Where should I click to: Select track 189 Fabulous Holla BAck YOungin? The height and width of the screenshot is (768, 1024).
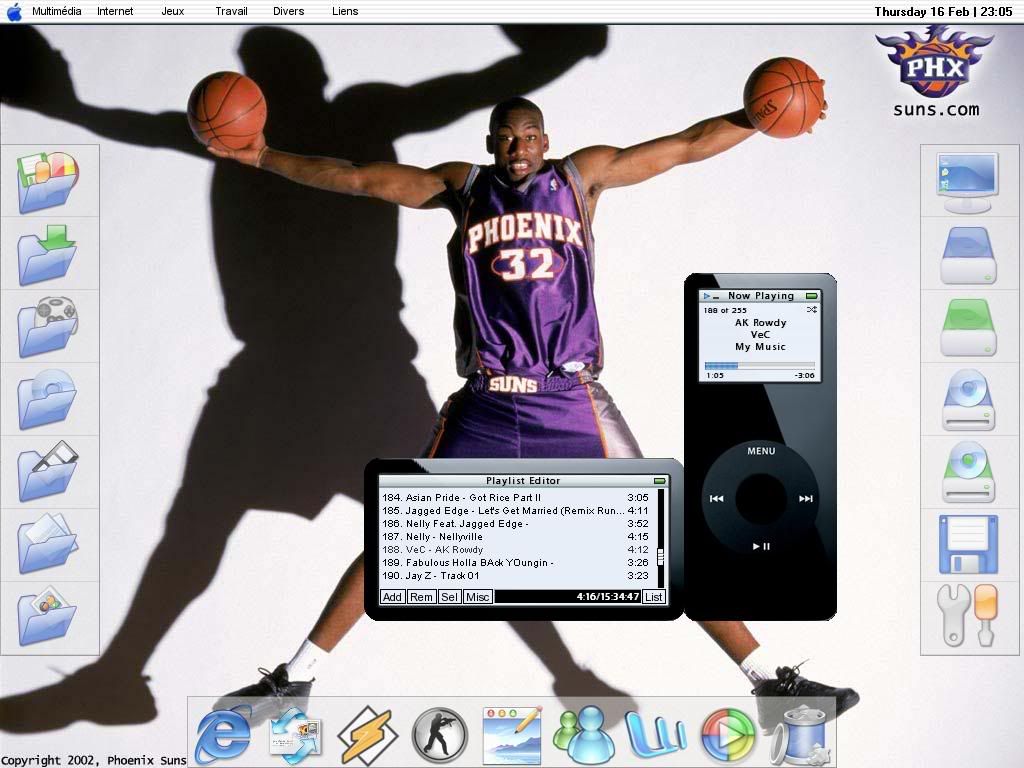click(515, 563)
